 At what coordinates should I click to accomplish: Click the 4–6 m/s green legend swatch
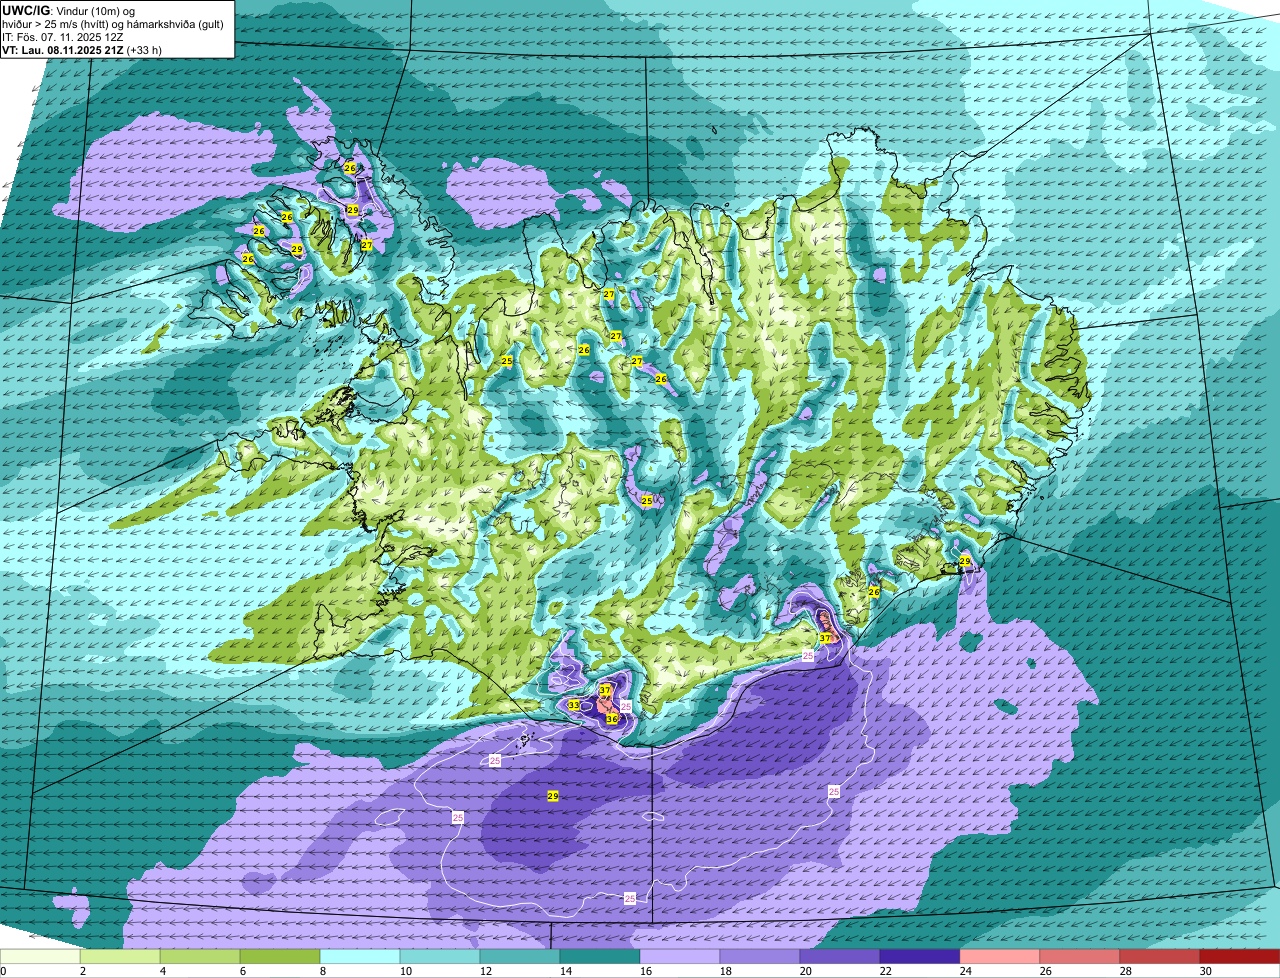(x=200, y=957)
